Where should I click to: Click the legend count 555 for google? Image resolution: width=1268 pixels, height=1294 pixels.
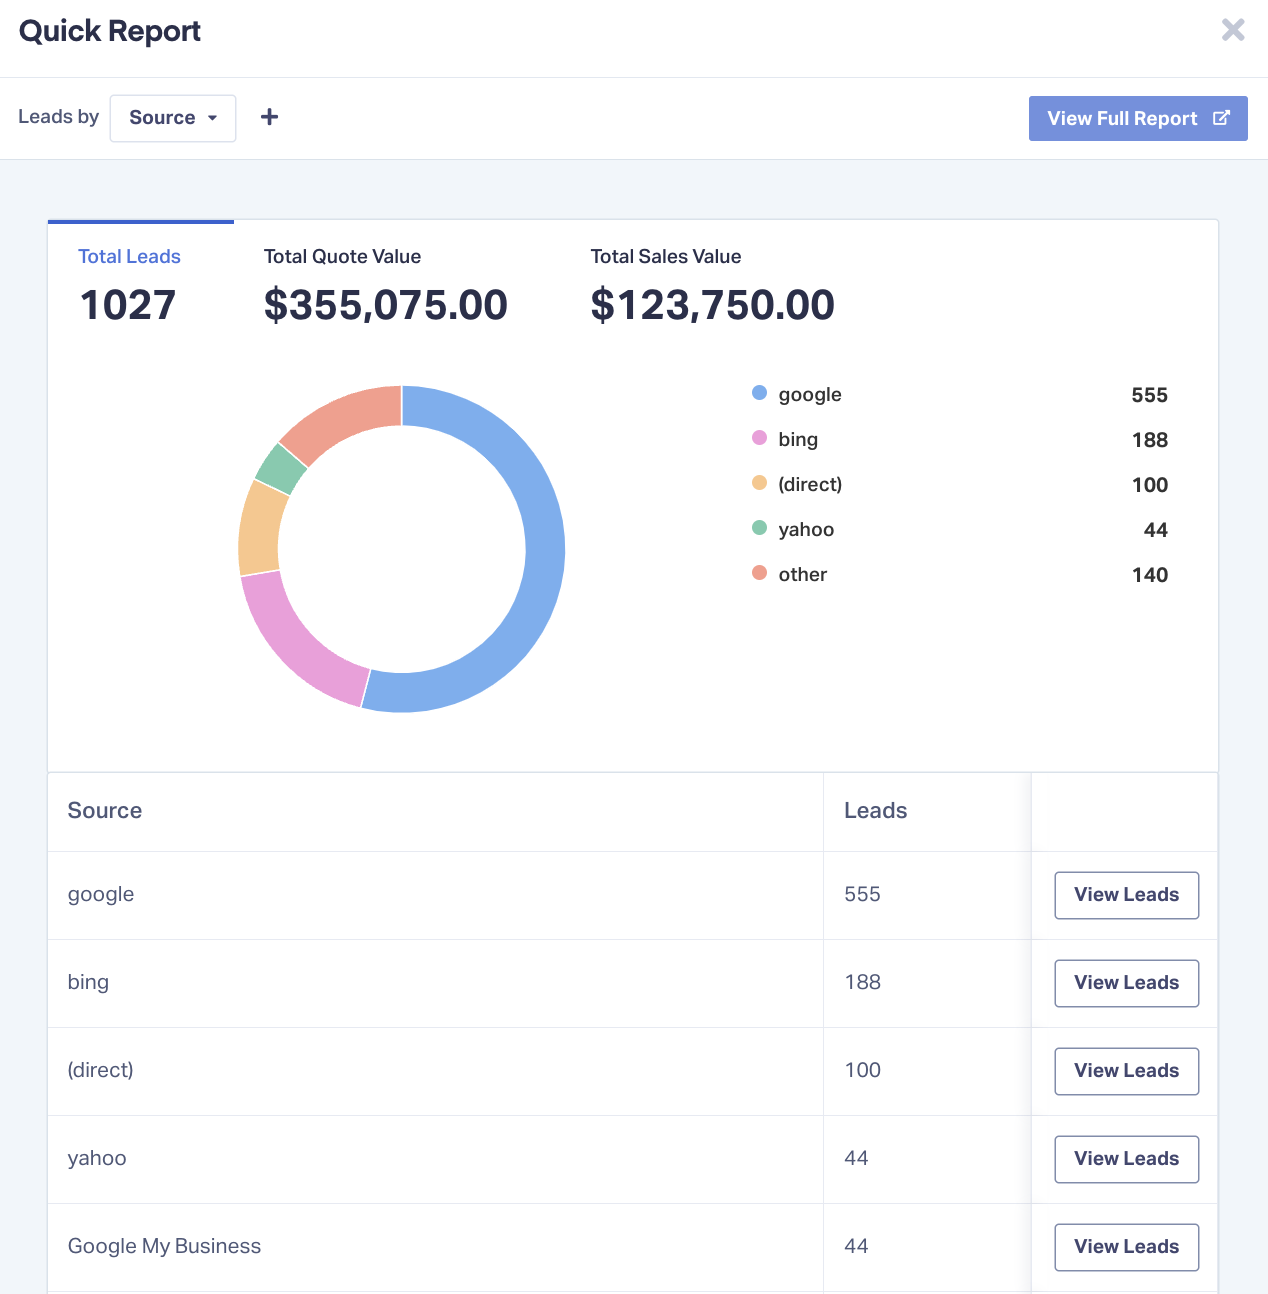[1150, 395]
